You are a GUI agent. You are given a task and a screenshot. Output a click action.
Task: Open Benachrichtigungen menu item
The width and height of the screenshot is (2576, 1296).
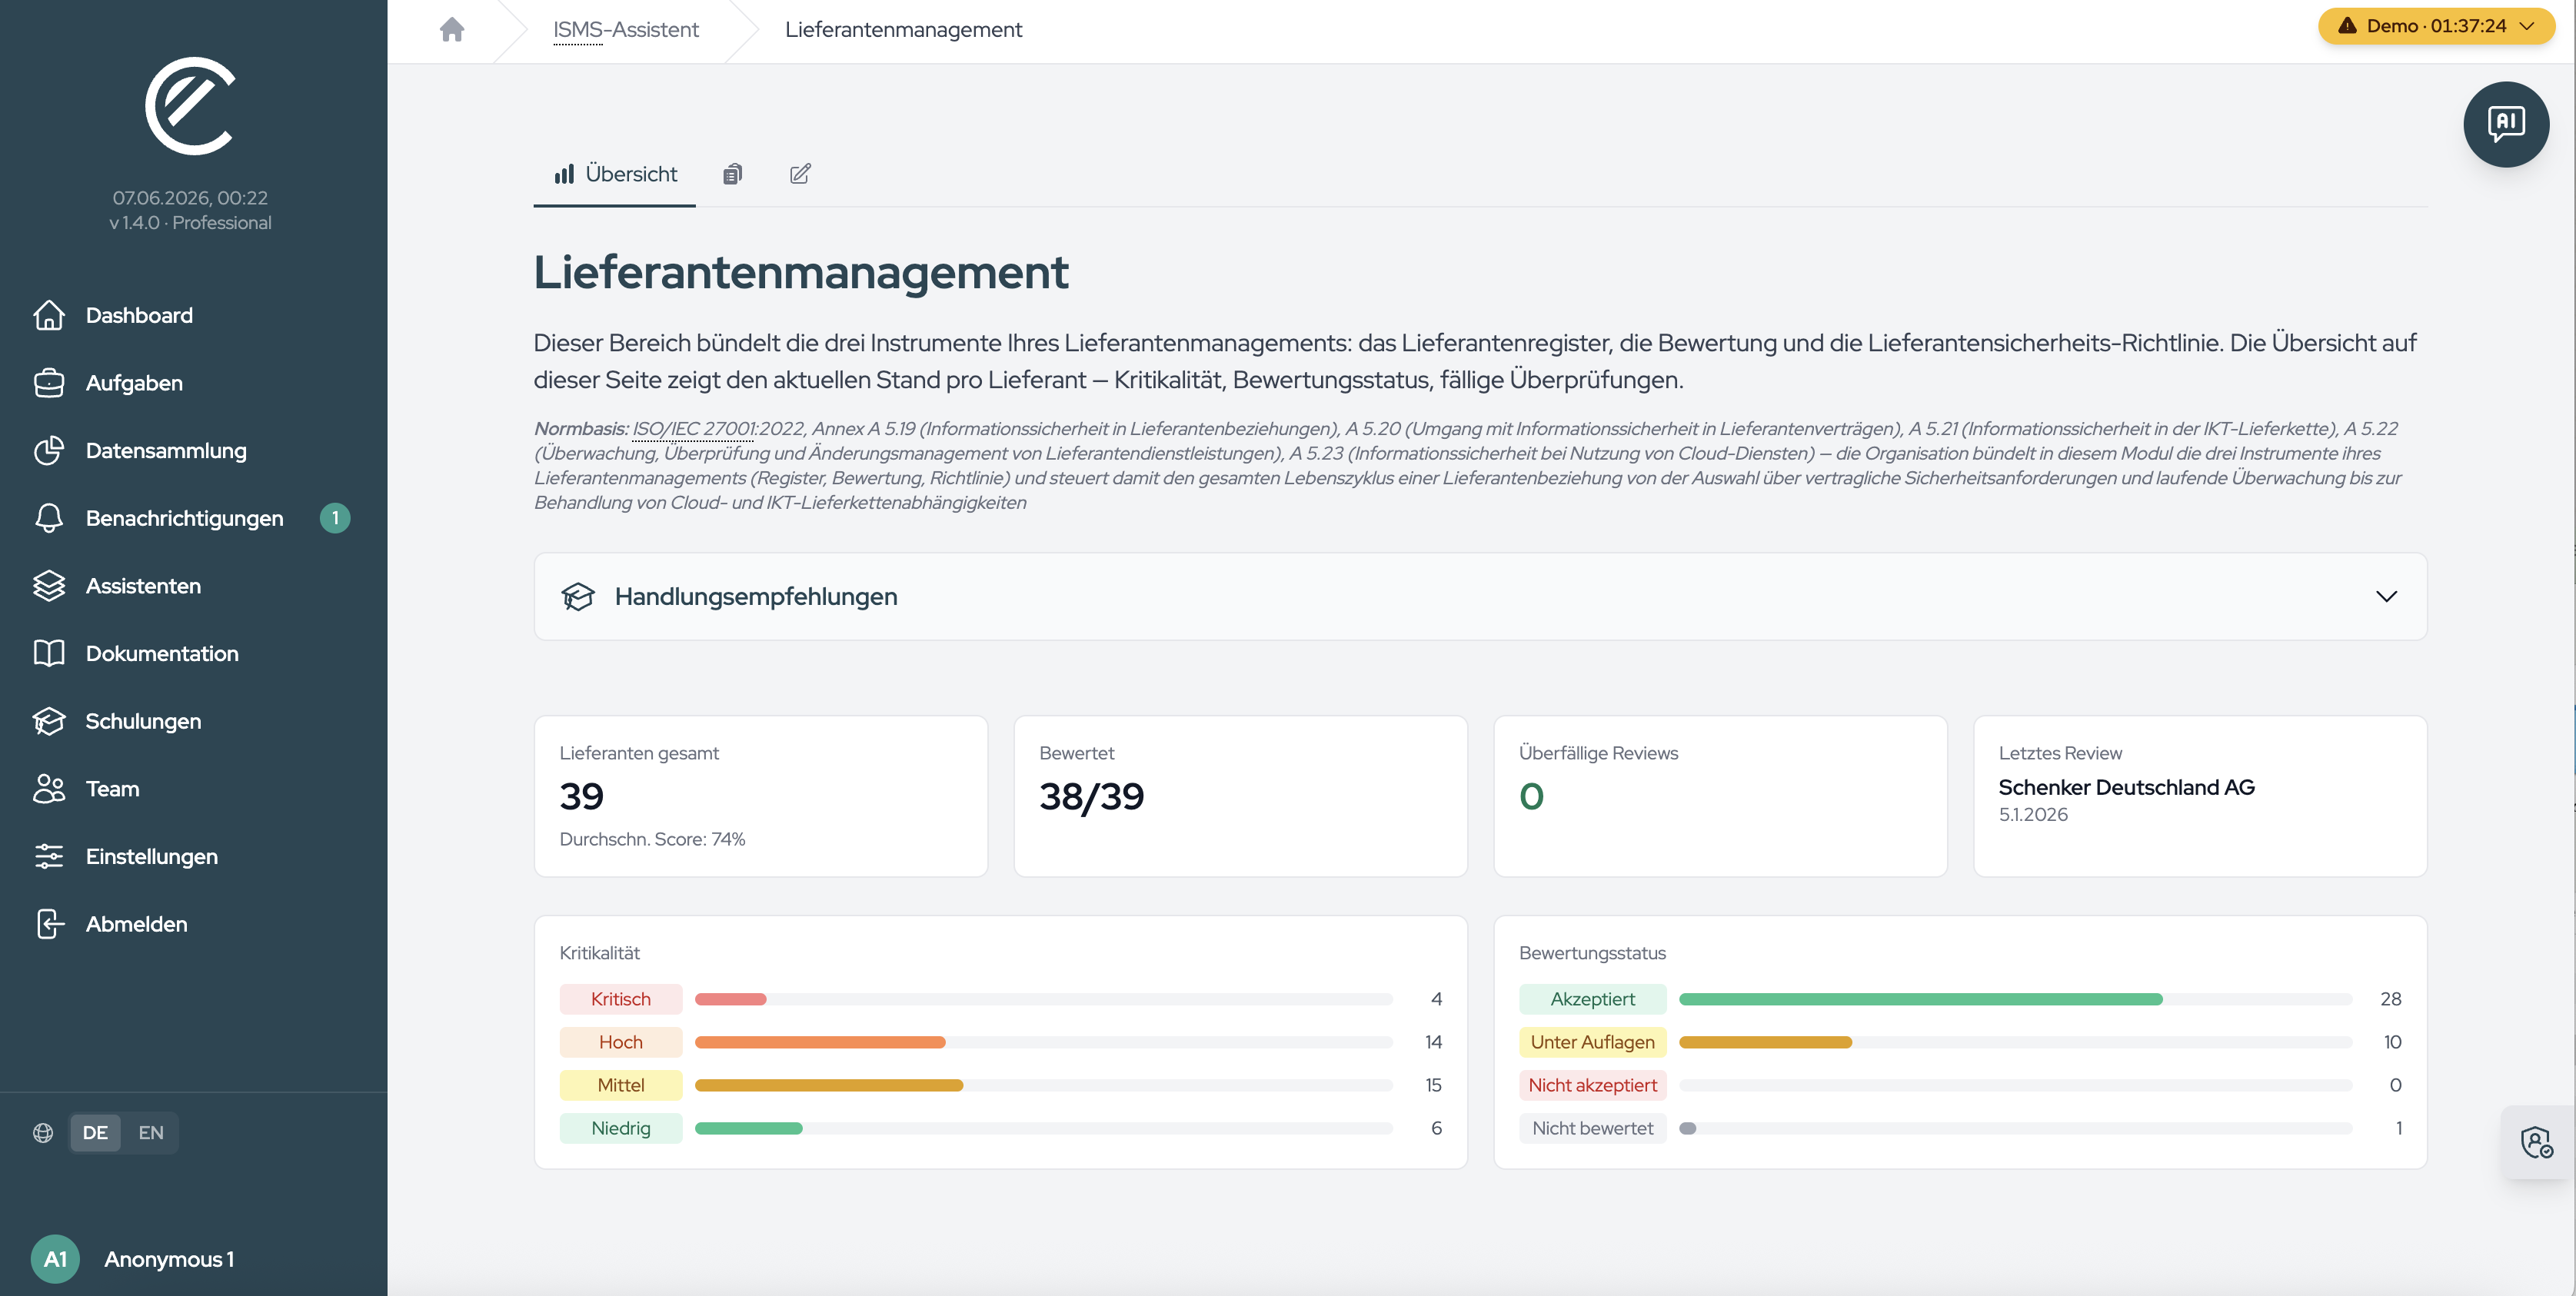click(x=185, y=518)
